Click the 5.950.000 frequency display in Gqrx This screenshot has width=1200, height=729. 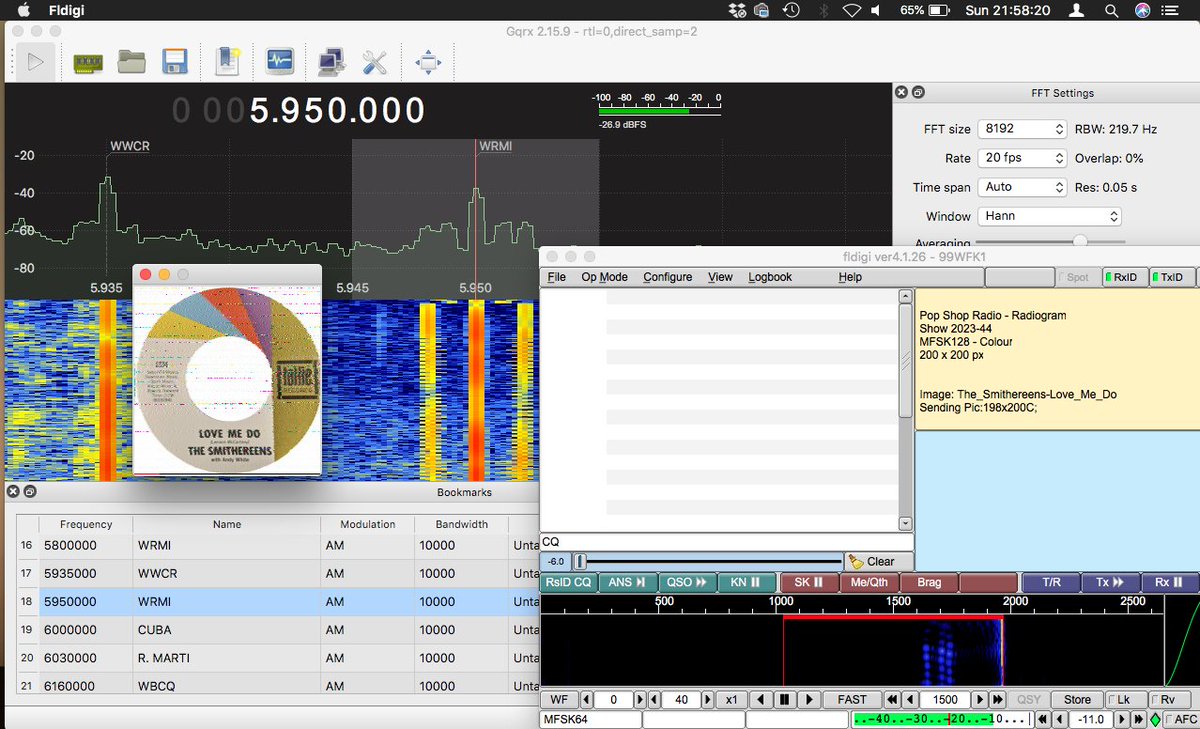point(299,110)
